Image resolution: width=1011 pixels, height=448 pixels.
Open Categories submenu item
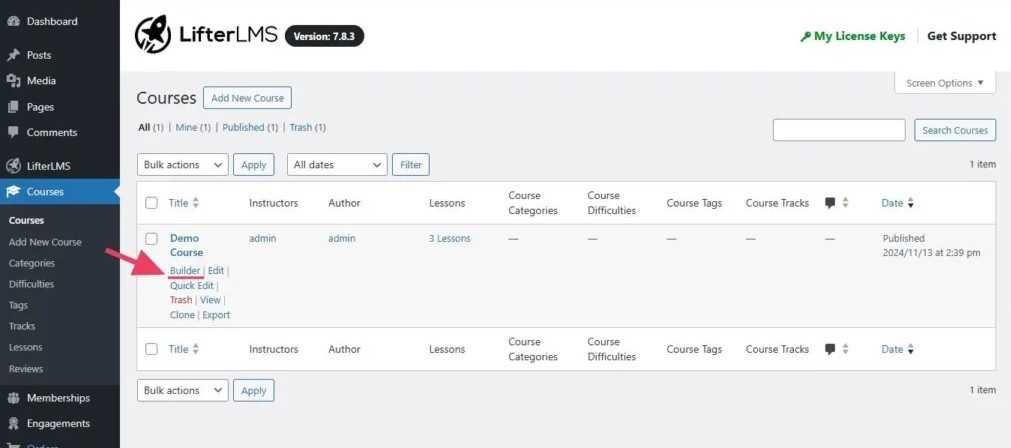tap(32, 263)
